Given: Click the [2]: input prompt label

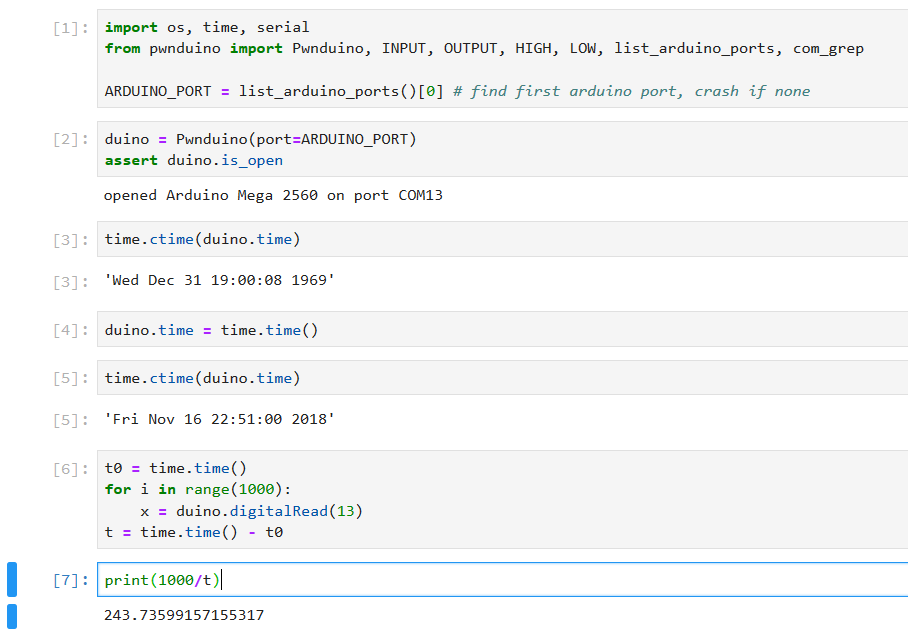Looking at the screenshot, I should (71, 140).
